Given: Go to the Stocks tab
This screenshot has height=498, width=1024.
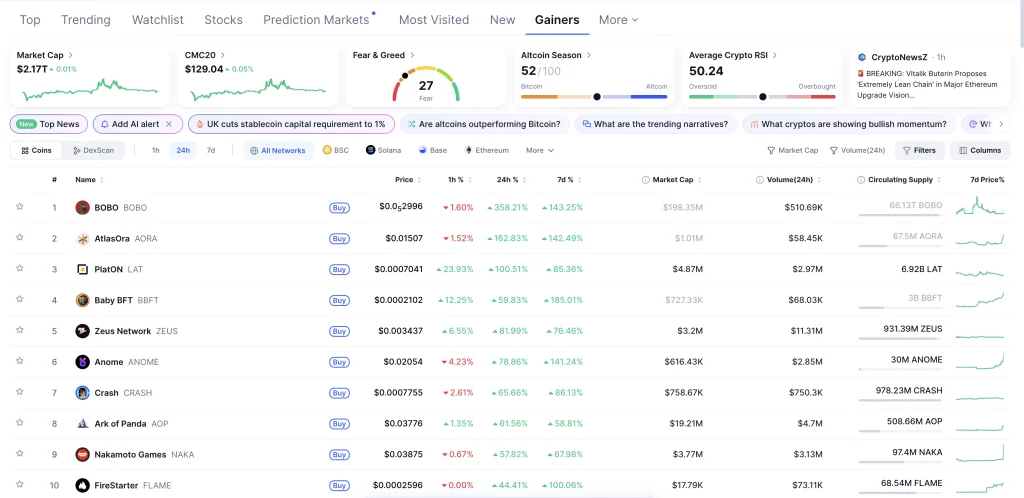Looking at the screenshot, I should click(x=223, y=20).
